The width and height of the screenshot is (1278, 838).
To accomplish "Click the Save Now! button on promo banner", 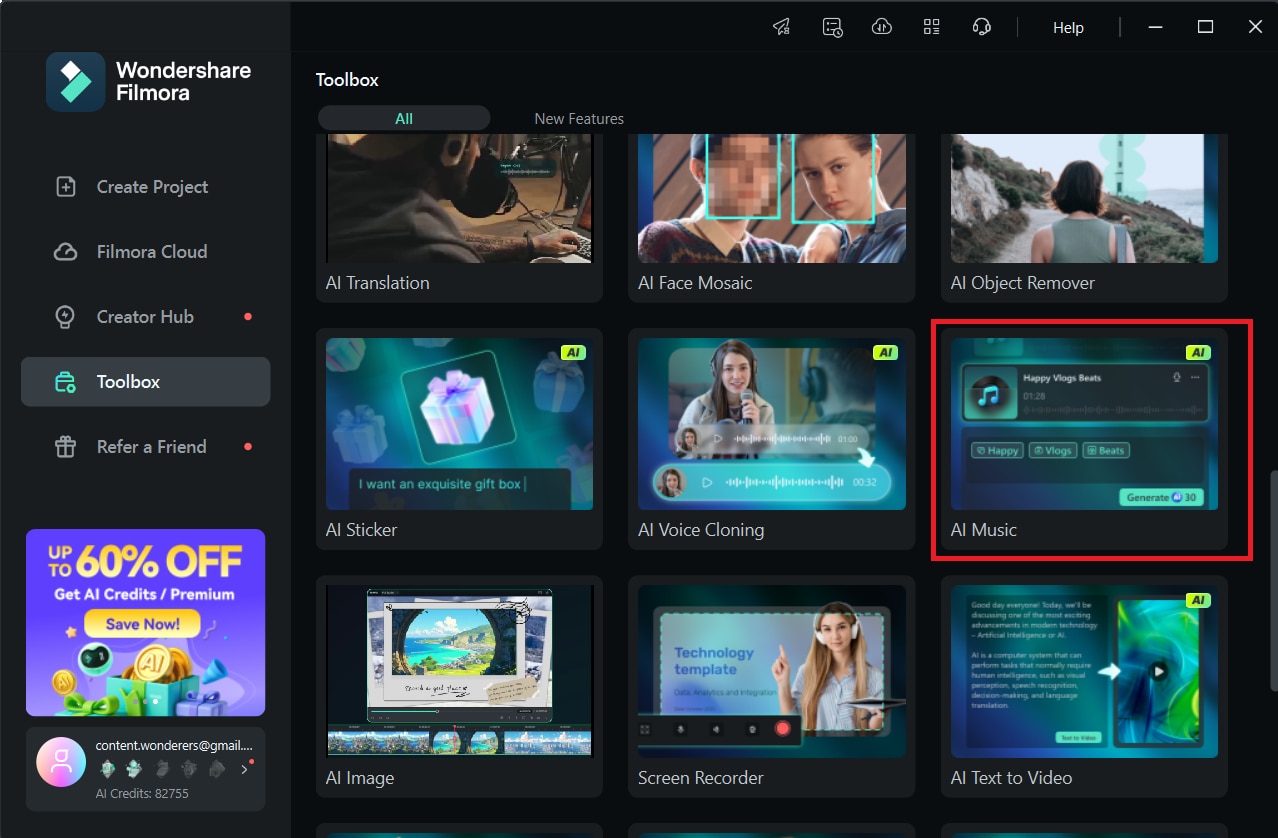I will point(142,624).
